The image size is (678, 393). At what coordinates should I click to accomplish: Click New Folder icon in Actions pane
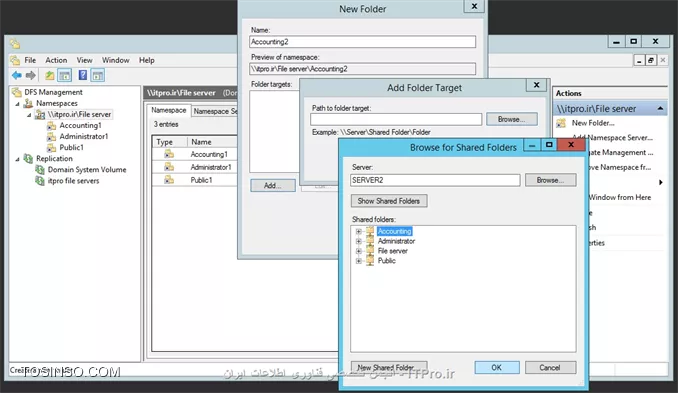(561, 123)
